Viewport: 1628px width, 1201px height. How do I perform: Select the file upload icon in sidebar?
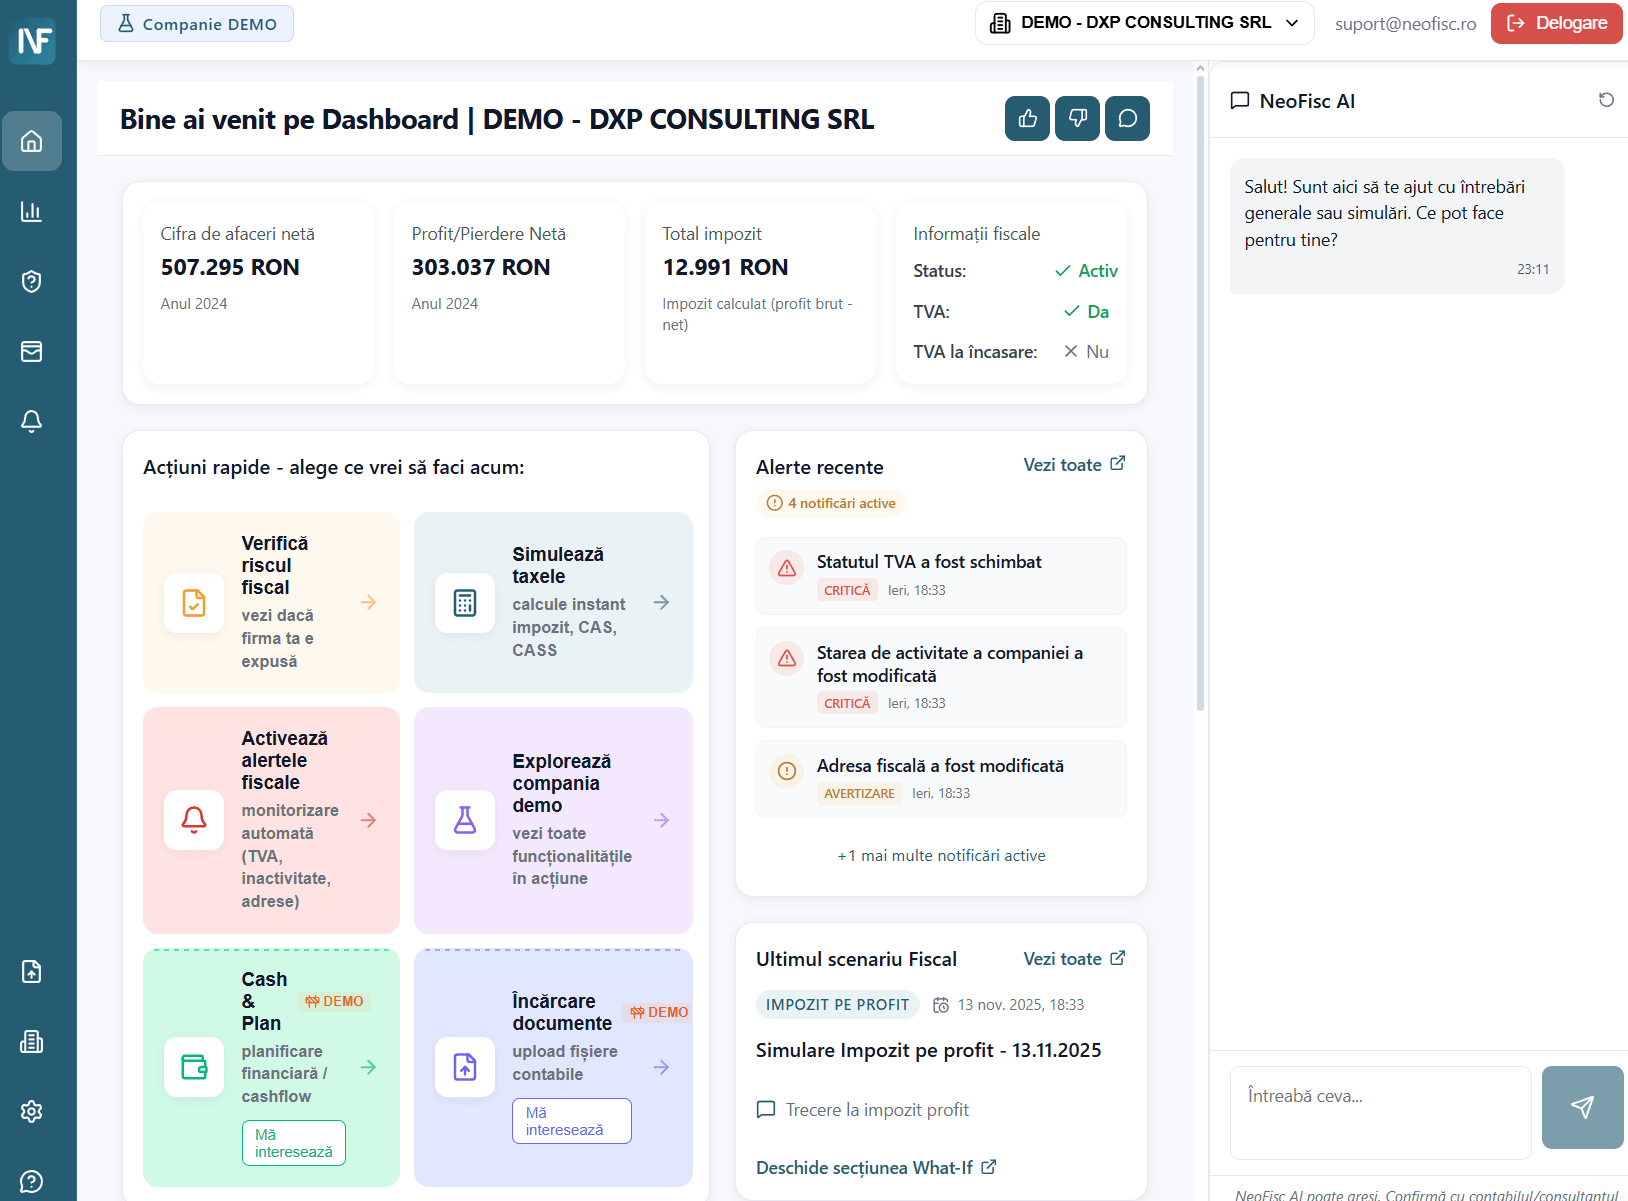(x=32, y=971)
